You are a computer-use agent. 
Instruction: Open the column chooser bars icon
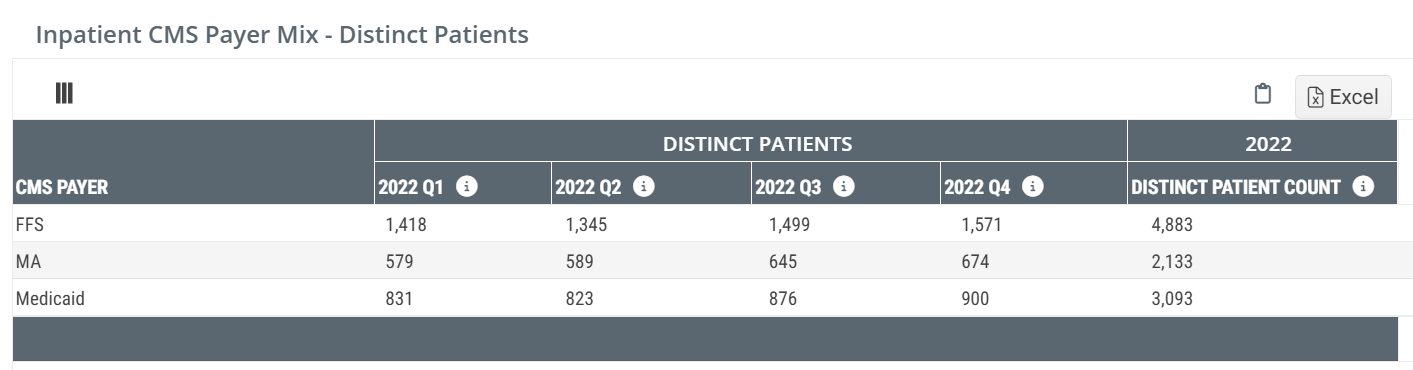(64, 94)
